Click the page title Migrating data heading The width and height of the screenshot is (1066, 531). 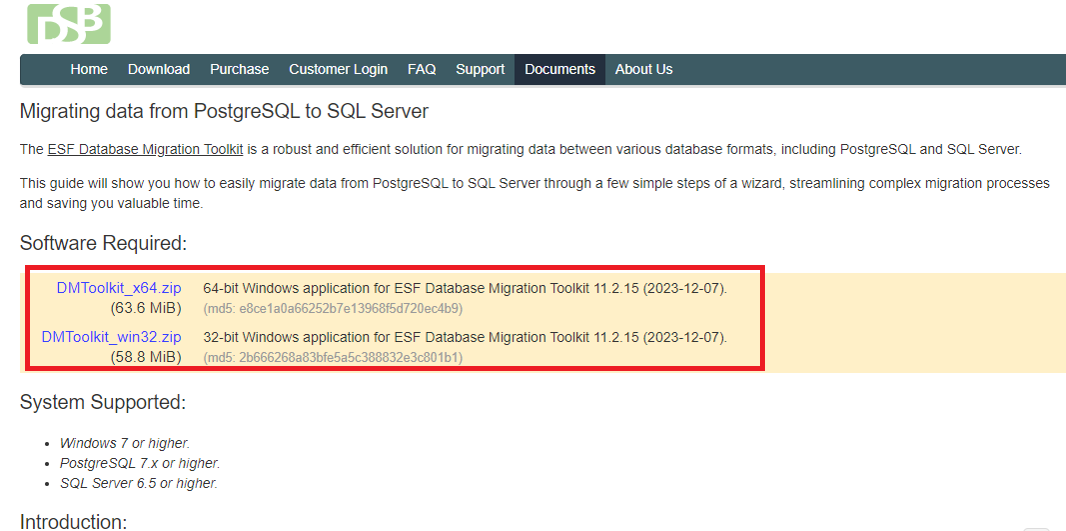pyautogui.click(x=224, y=112)
